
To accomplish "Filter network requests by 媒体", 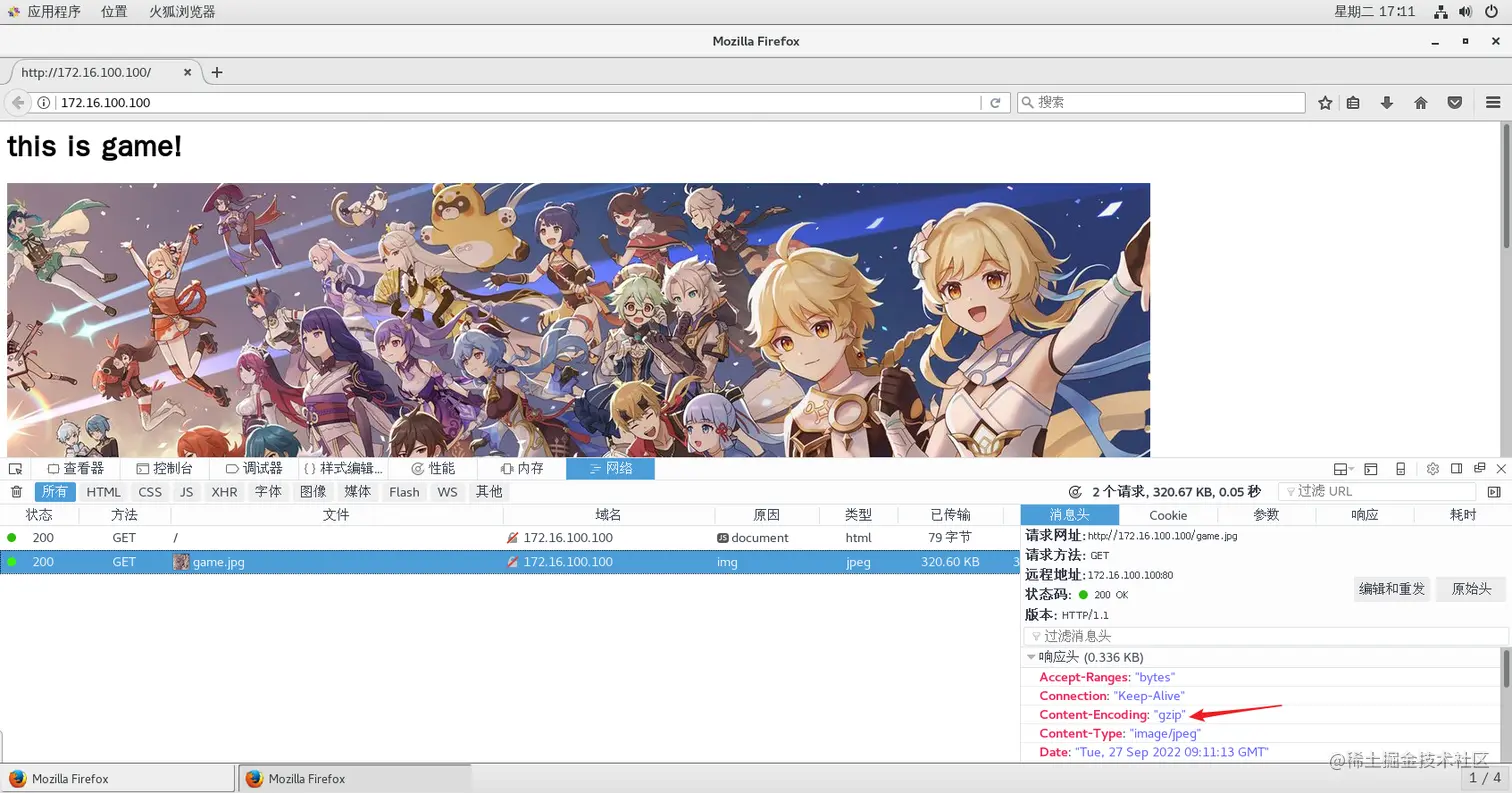I will pos(357,492).
